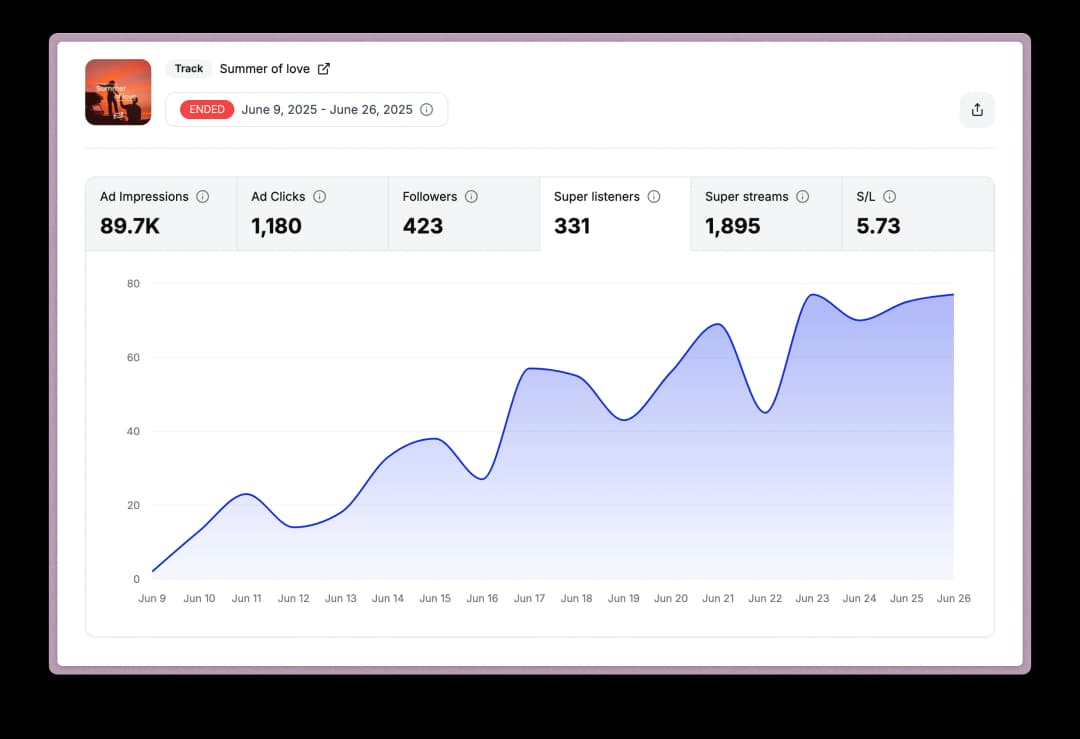Click the Jun 23 peak on chart
Screen dimensions: 1080x739
(812, 295)
